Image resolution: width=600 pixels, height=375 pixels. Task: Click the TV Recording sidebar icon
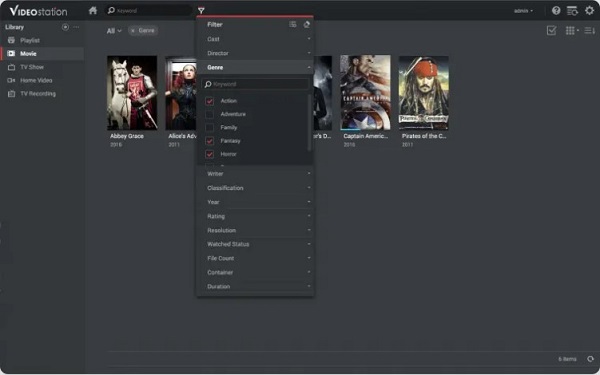pos(11,94)
